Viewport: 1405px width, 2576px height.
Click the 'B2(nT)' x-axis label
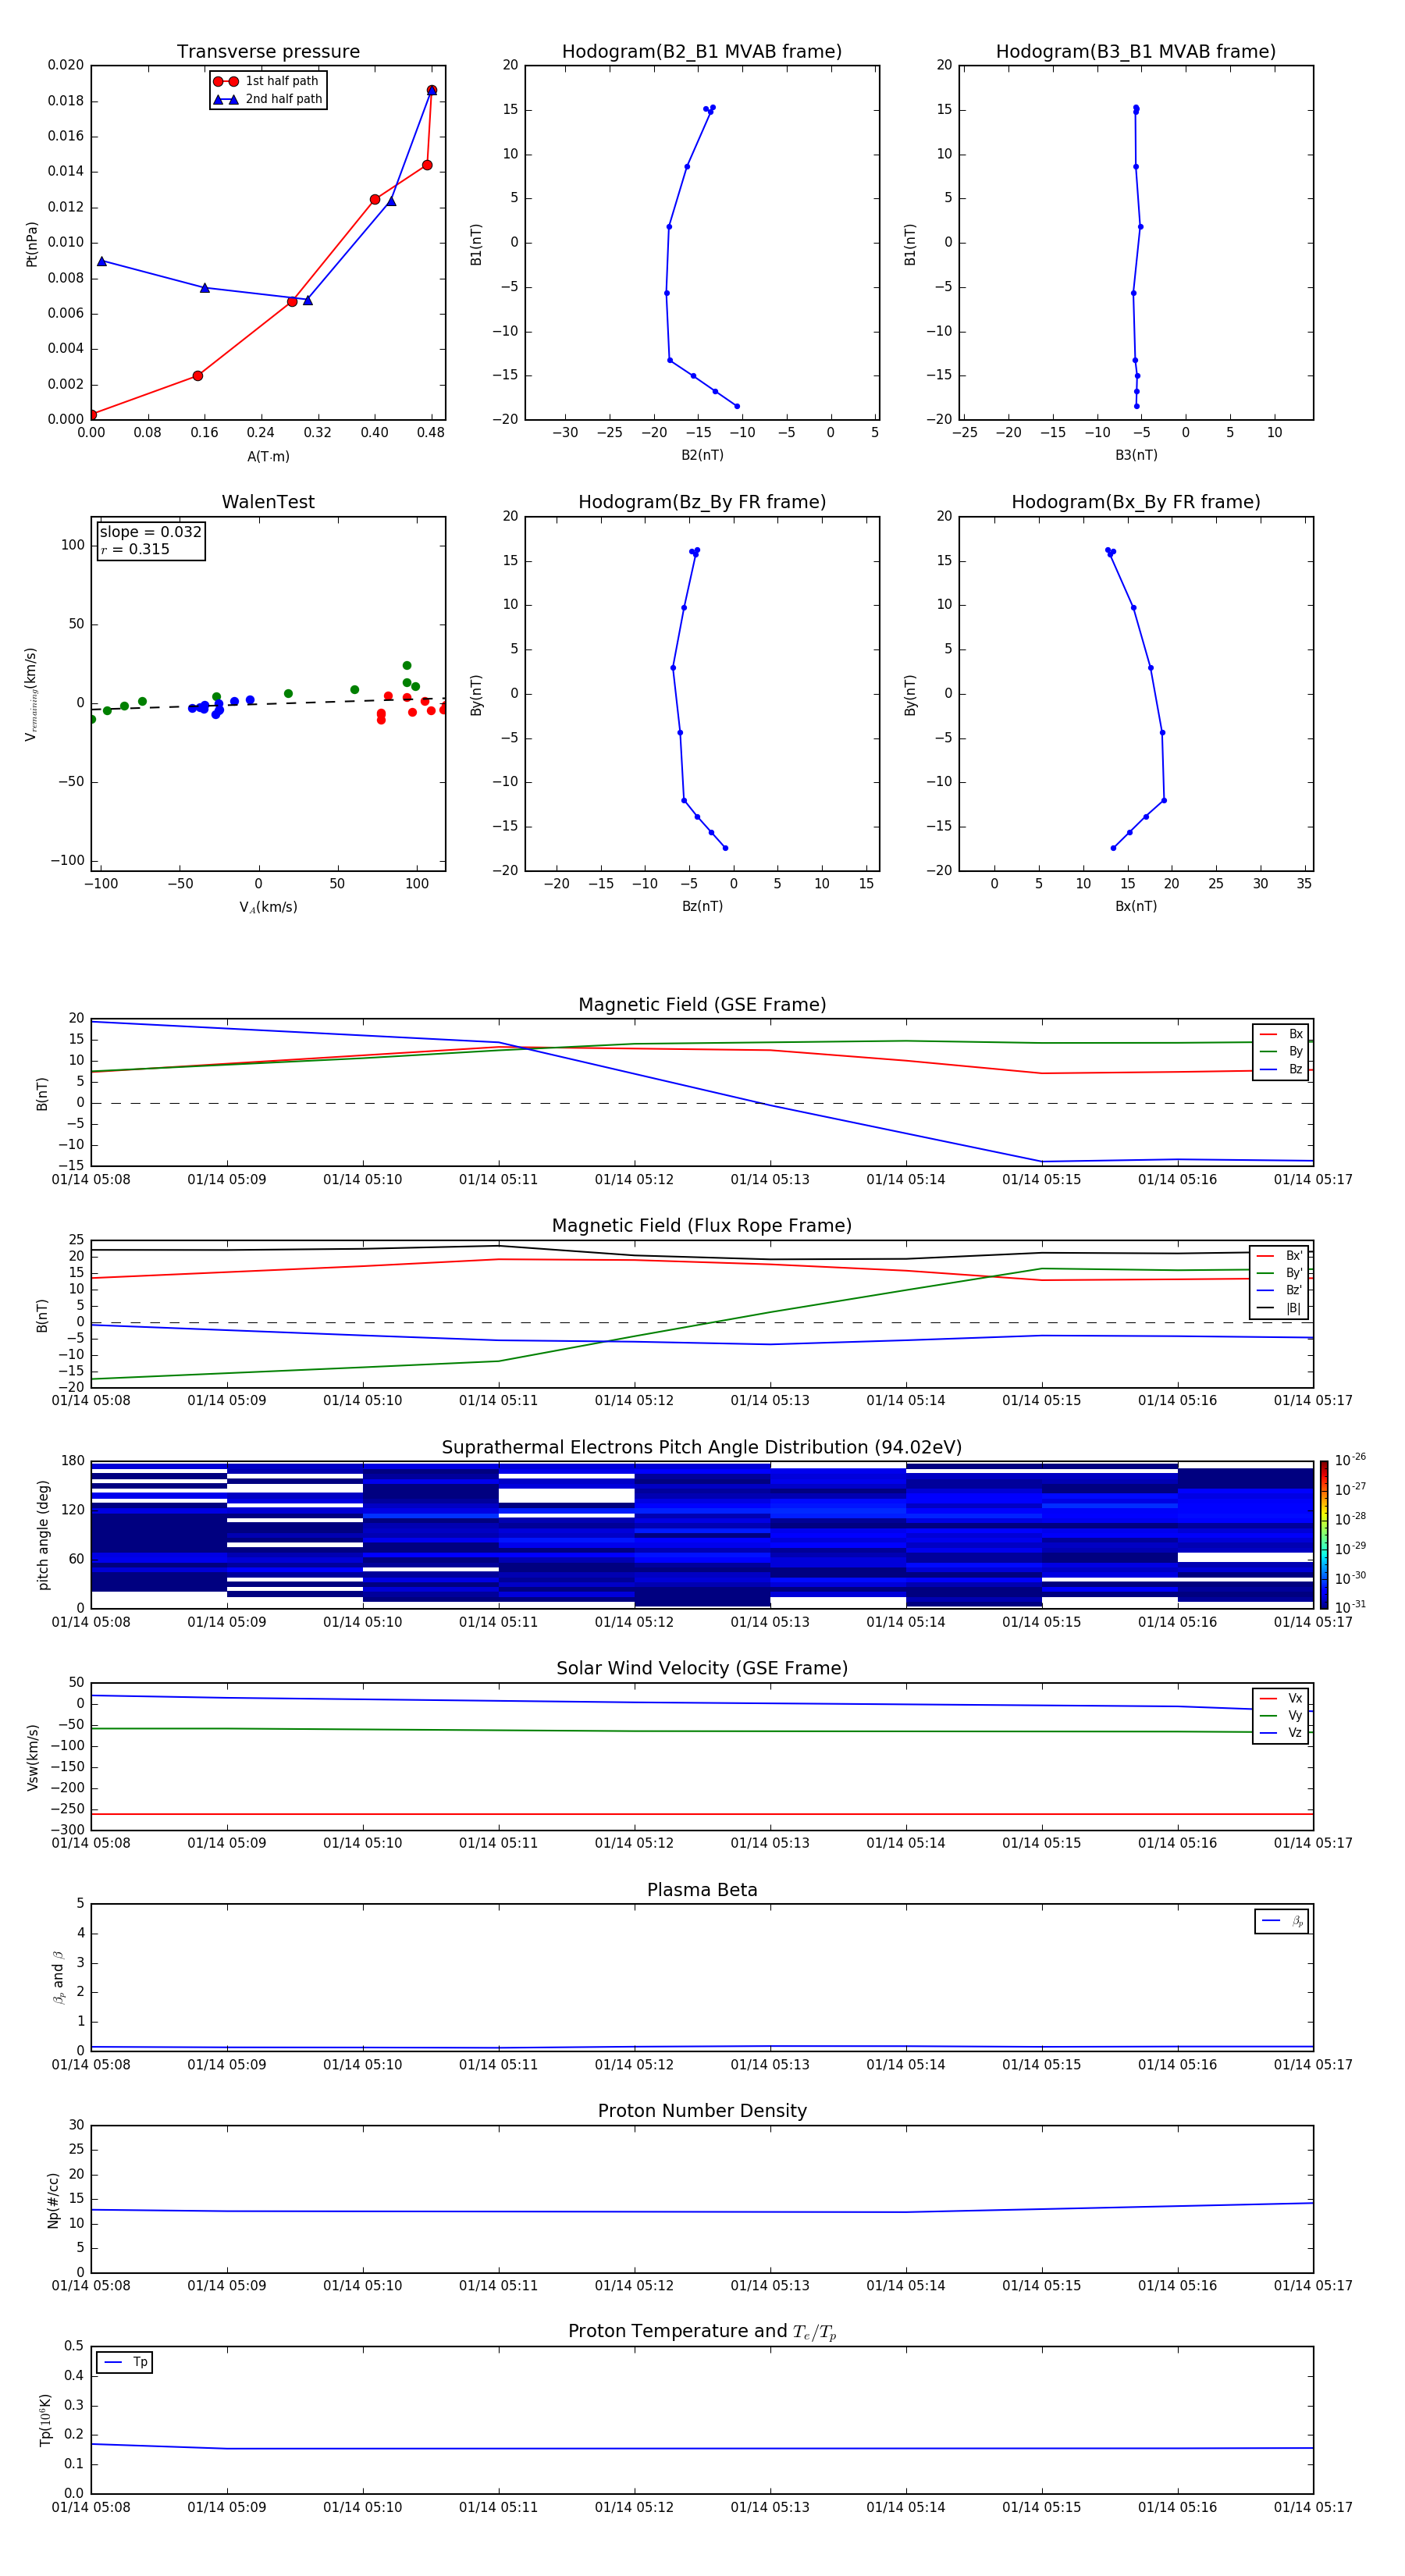pyautogui.click(x=702, y=455)
